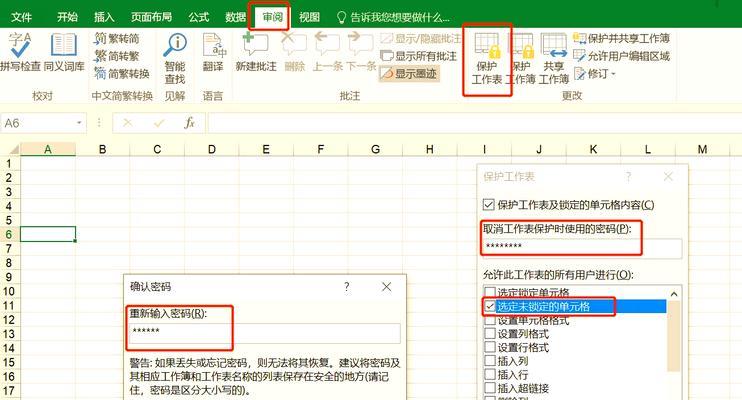This screenshot has height=400, width=742.
Task: Cancel formula entry X button
Action: (127, 123)
